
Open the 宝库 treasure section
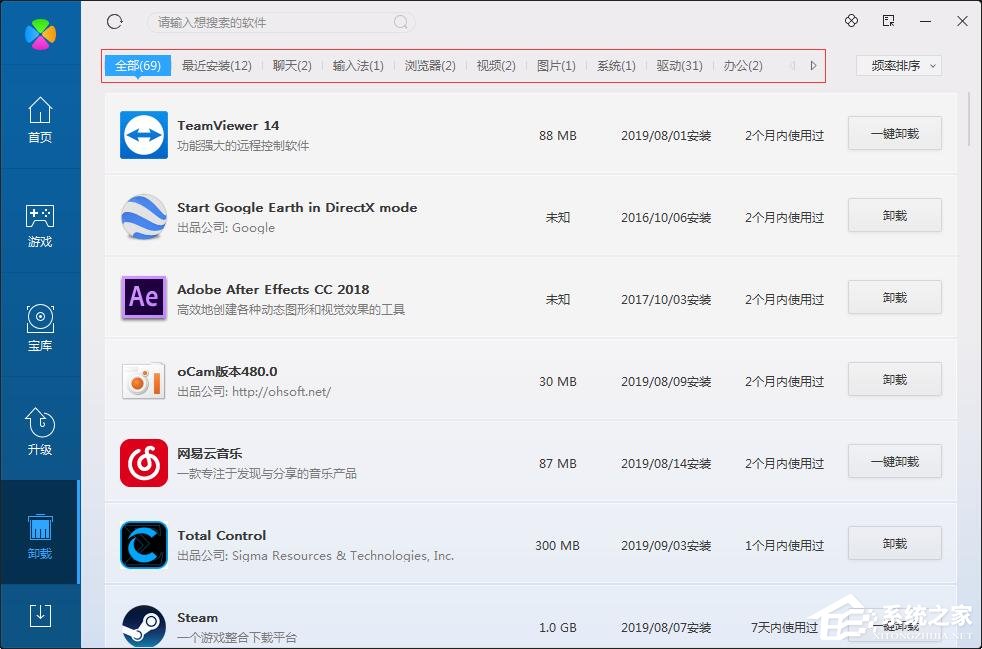40,328
